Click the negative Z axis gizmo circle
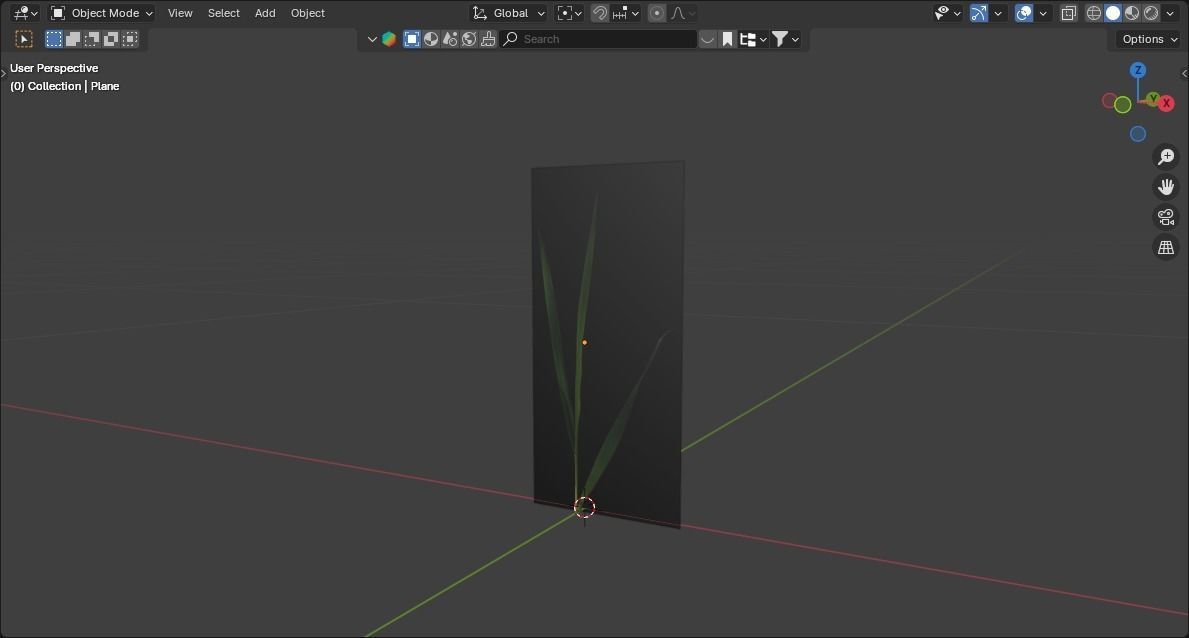 tap(1137, 134)
